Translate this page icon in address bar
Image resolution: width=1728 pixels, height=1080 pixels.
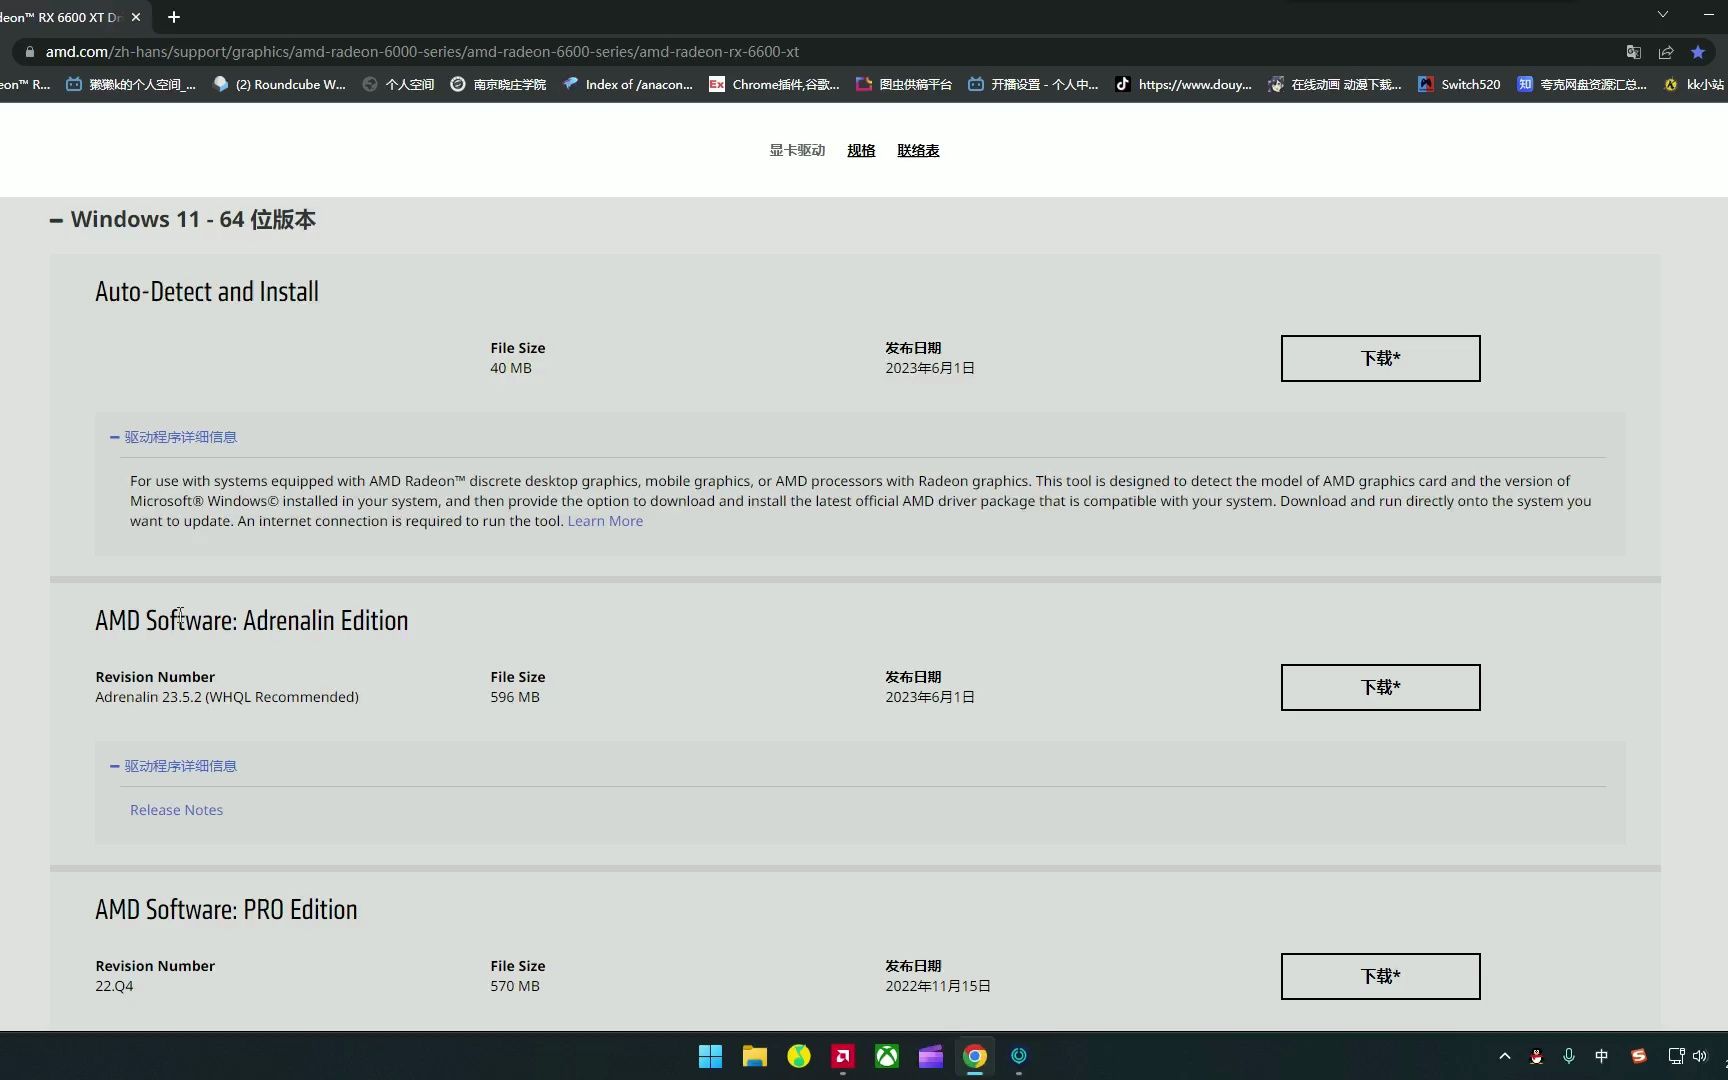click(1634, 52)
